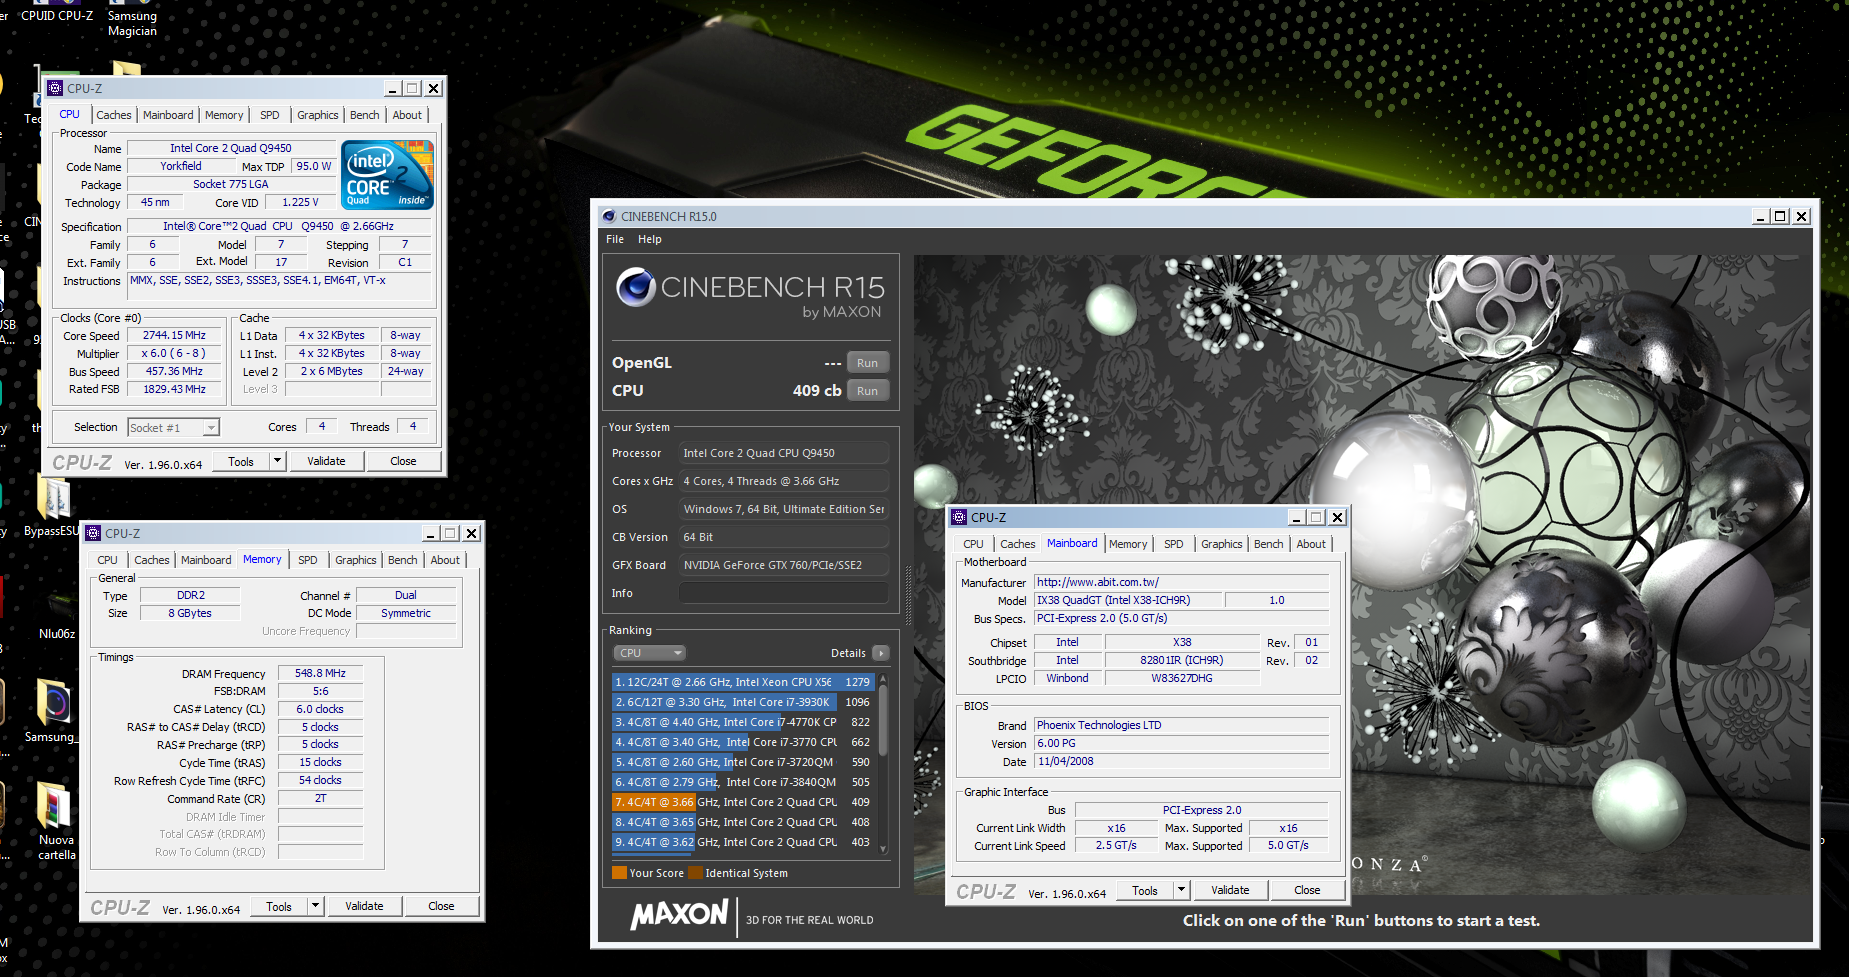Open File menu in Cinebench

pyautogui.click(x=615, y=239)
